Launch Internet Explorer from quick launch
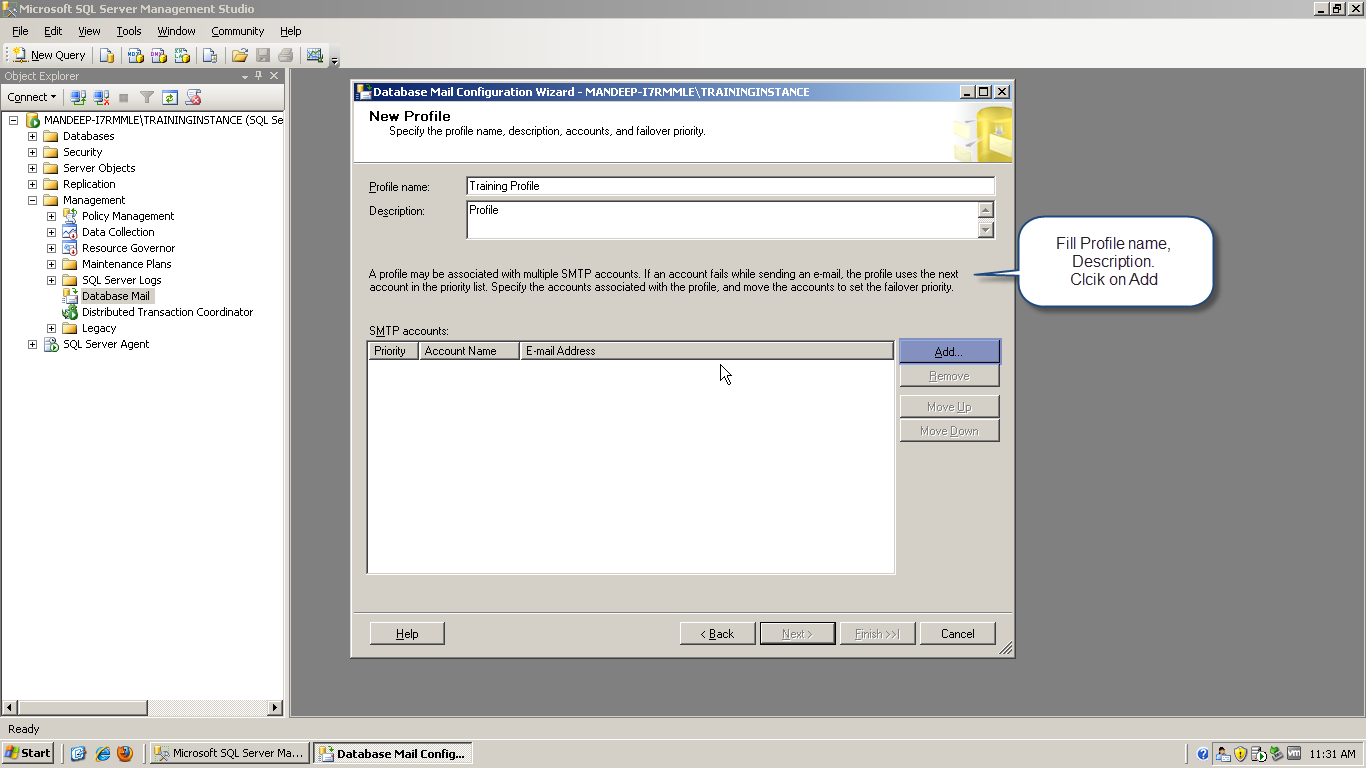1366x768 pixels. [102, 753]
